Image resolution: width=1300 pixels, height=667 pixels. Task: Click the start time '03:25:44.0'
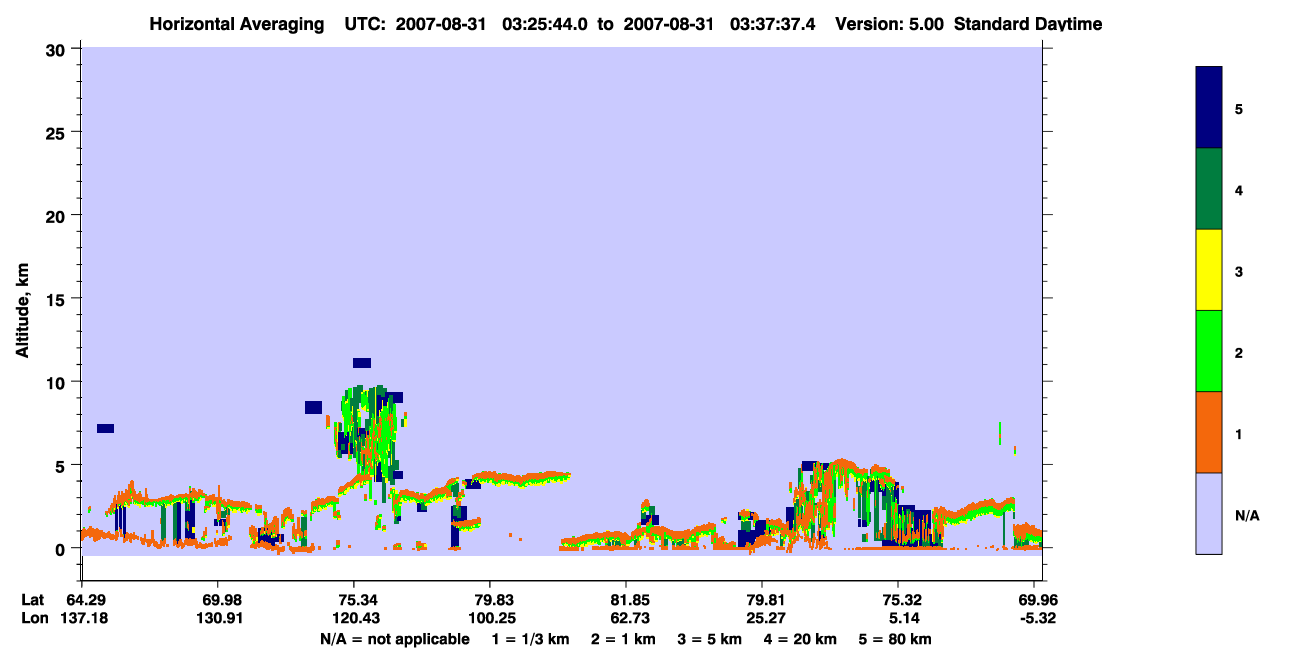pyautogui.click(x=544, y=24)
